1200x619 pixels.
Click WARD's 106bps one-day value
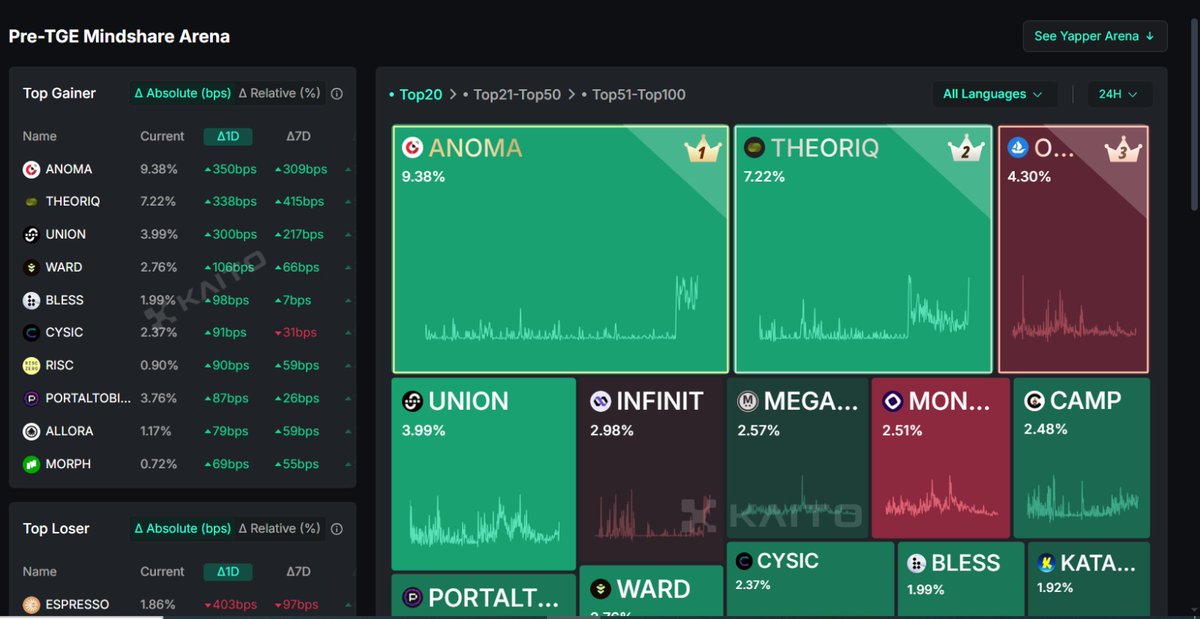click(x=230, y=268)
